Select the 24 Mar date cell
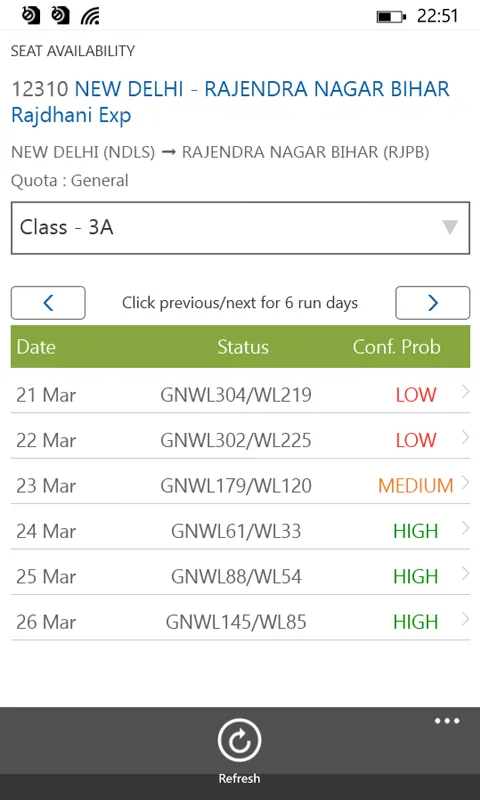This screenshot has width=480, height=800. pyautogui.click(x=46, y=531)
